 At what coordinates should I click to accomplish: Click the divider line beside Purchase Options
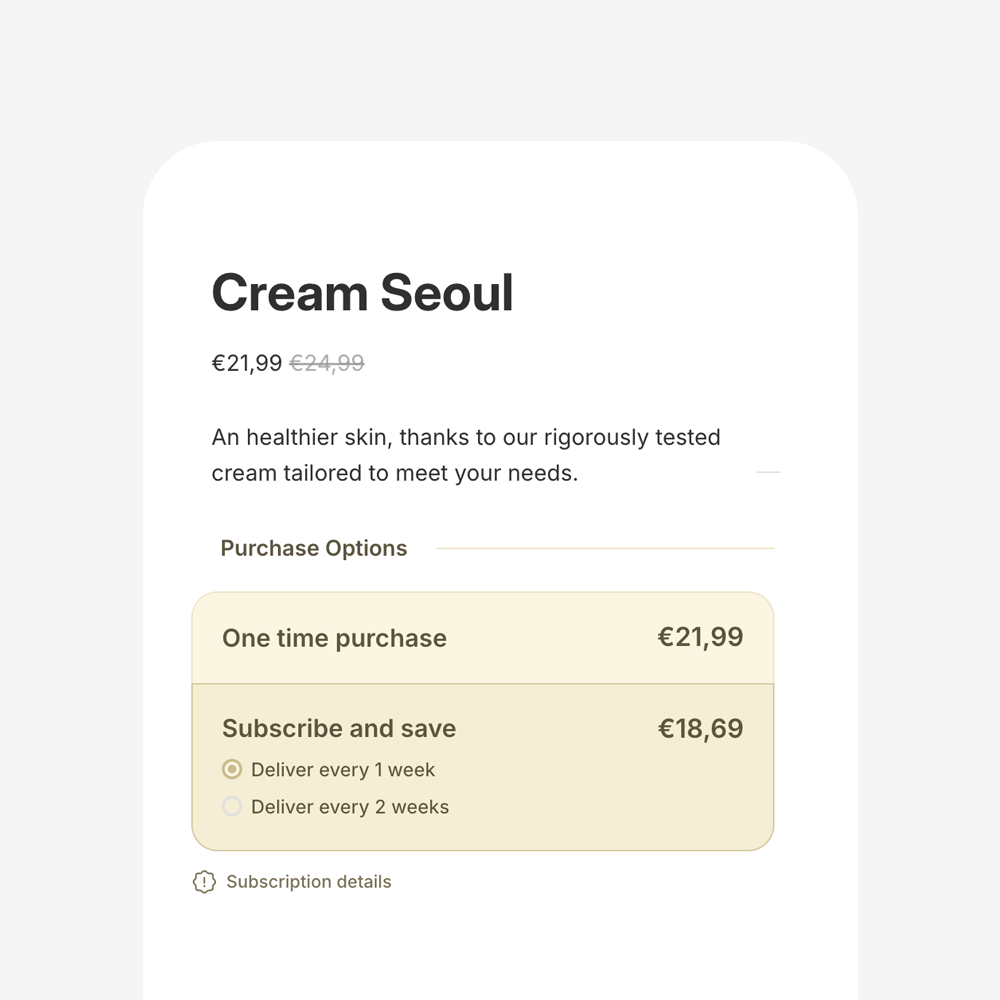click(x=610, y=548)
